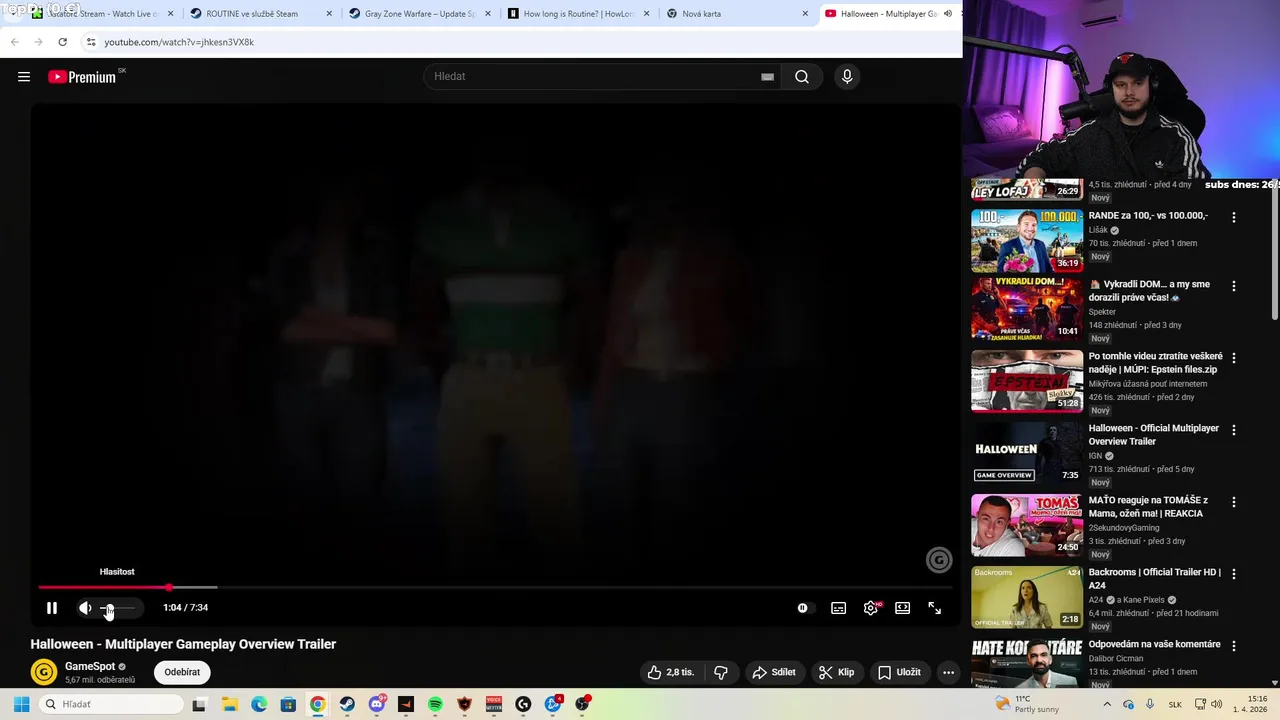Click the Klip clip button
This screenshot has height=720, width=1280.
pos(837,672)
